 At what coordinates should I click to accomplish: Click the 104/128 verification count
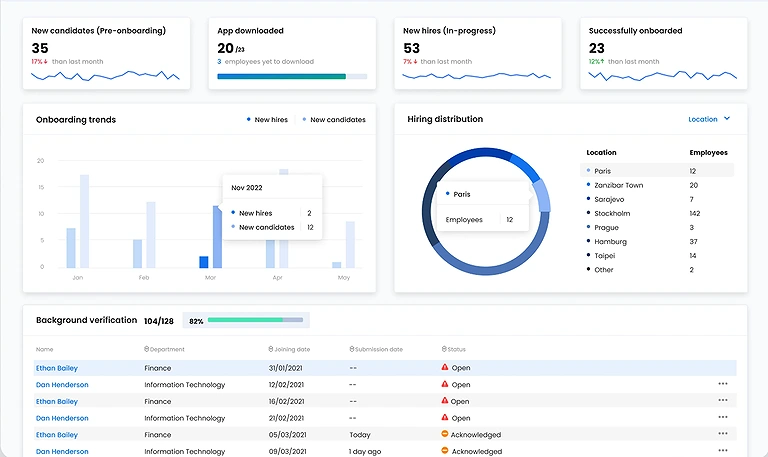159,321
